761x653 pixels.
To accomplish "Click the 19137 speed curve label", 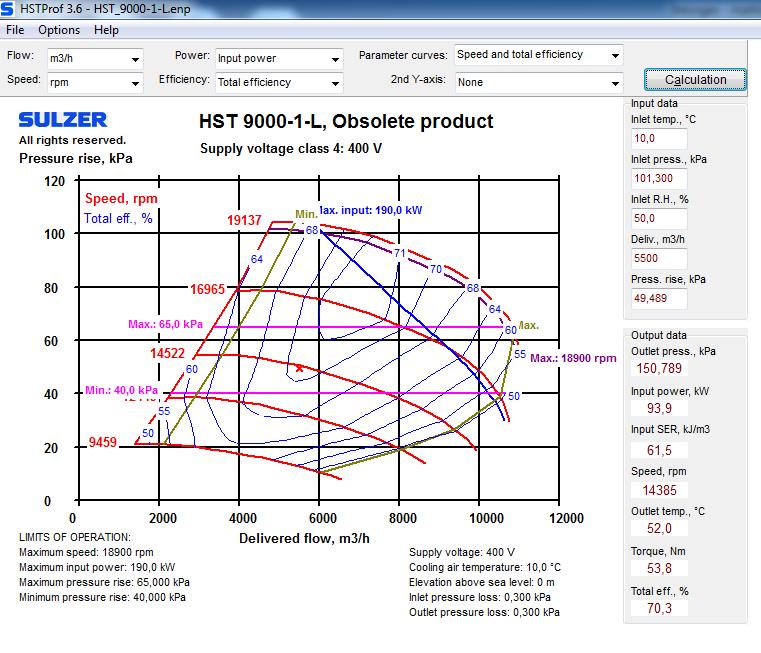I will [x=244, y=220].
